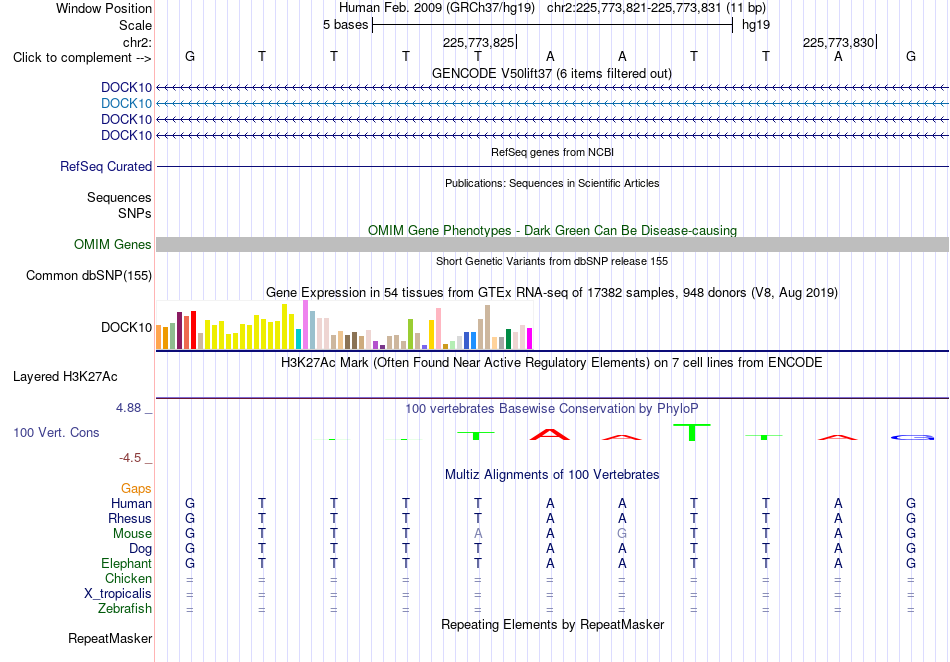Select the Rhesus alignment row label
The height and width of the screenshot is (662, 950).
[130, 518]
